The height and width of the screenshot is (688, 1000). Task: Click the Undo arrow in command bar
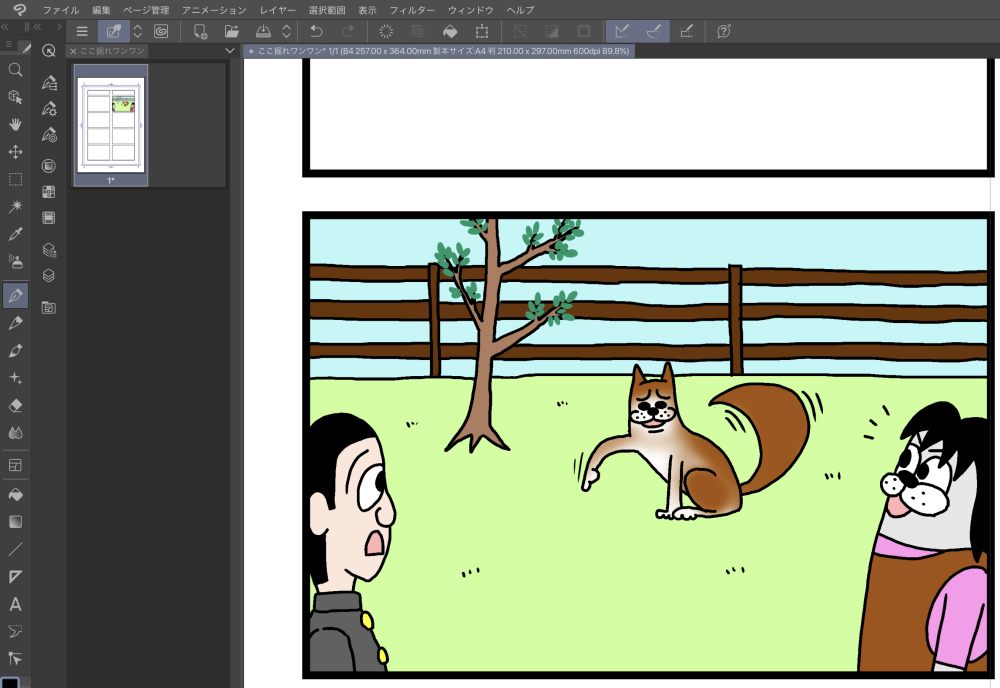point(316,31)
